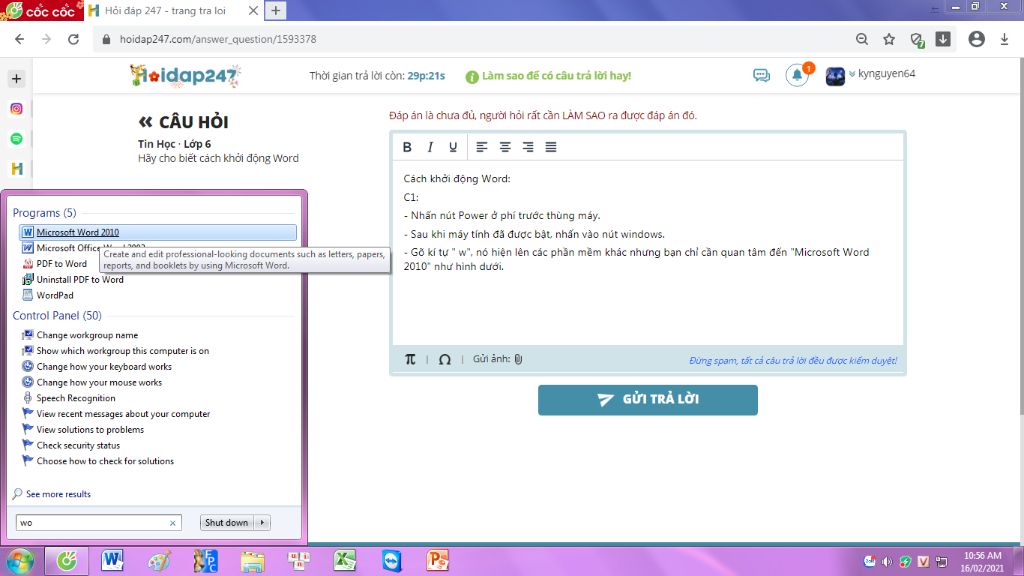Click the Start menu search box
Viewport: 1024px width, 576px height.
(93, 522)
